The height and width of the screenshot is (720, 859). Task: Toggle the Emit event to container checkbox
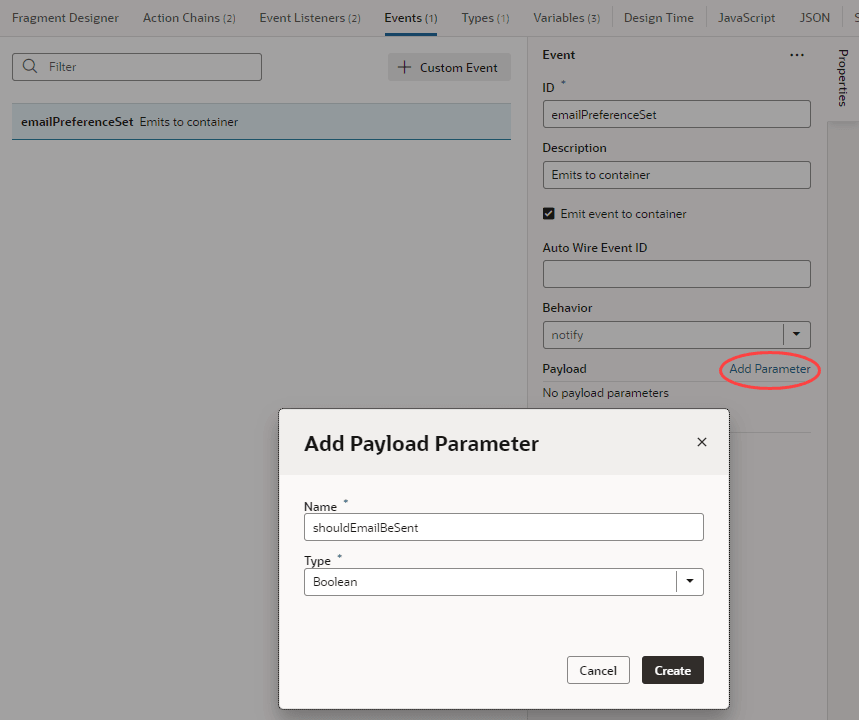click(549, 213)
